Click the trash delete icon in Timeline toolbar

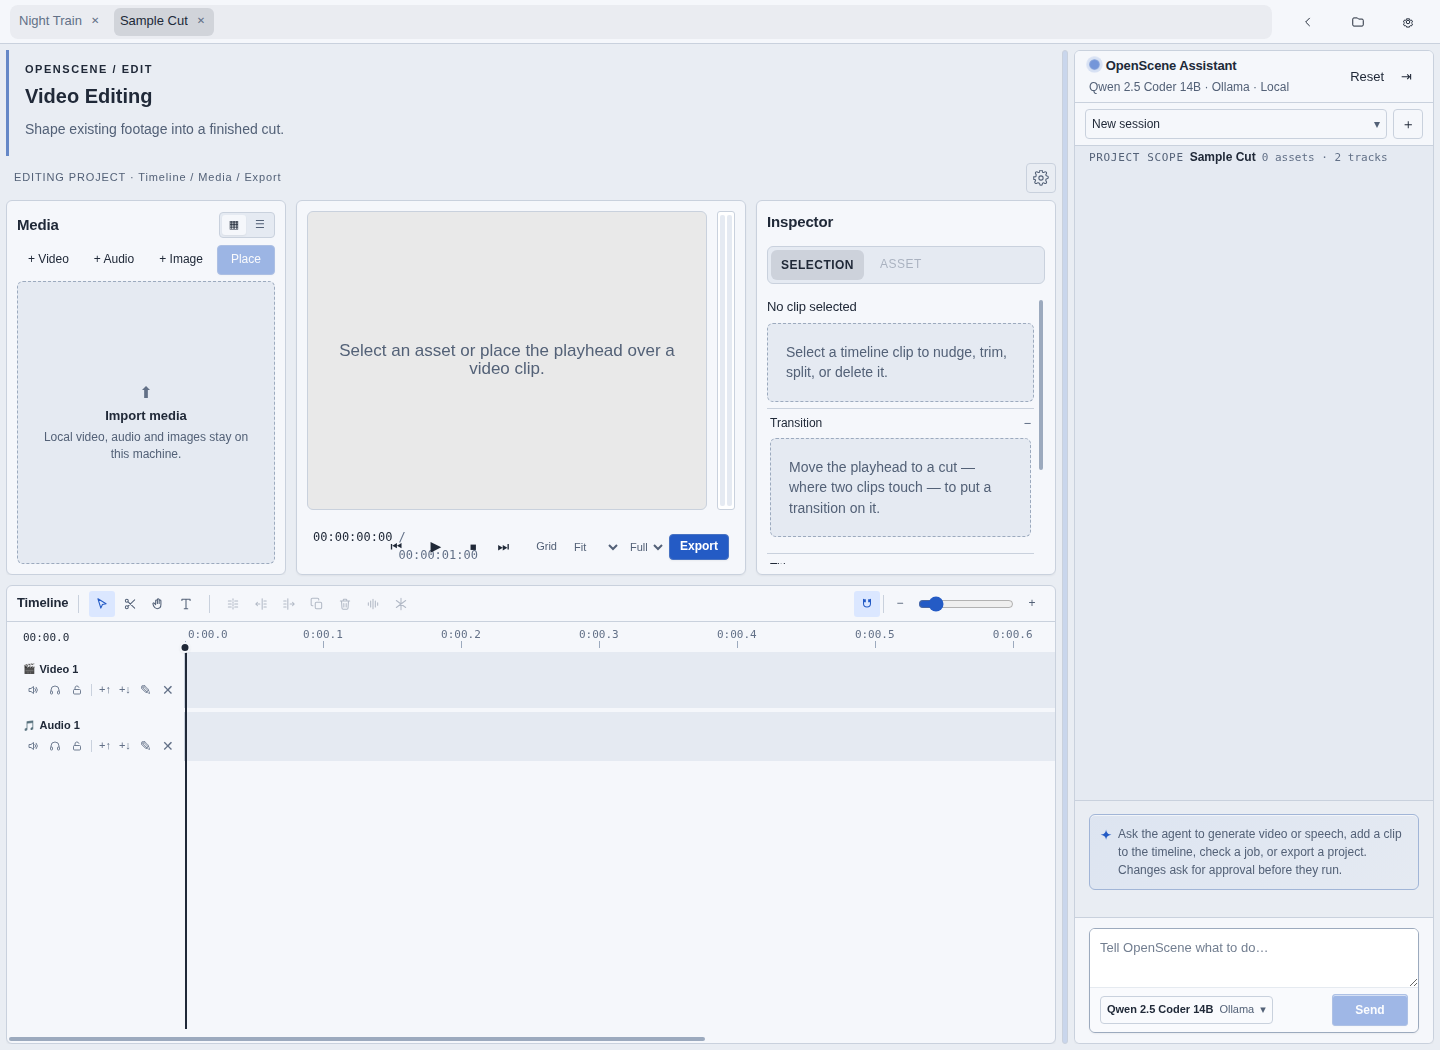345,604
